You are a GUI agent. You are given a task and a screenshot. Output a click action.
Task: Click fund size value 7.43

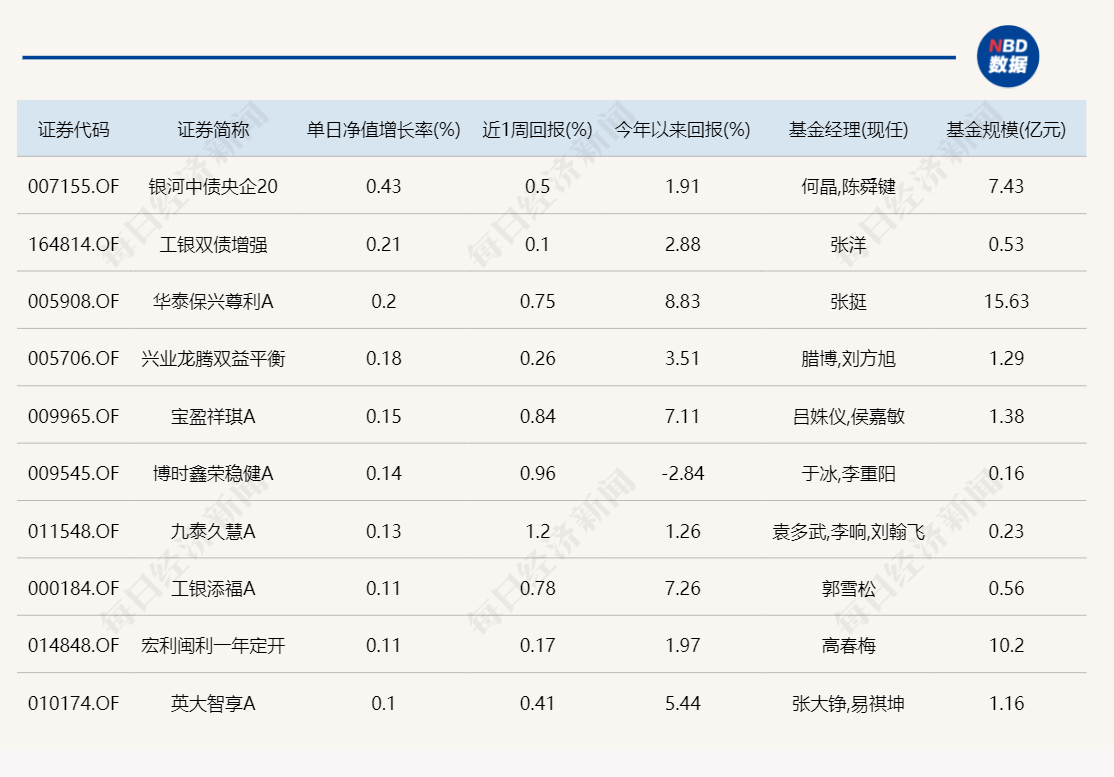(1006, 187)
